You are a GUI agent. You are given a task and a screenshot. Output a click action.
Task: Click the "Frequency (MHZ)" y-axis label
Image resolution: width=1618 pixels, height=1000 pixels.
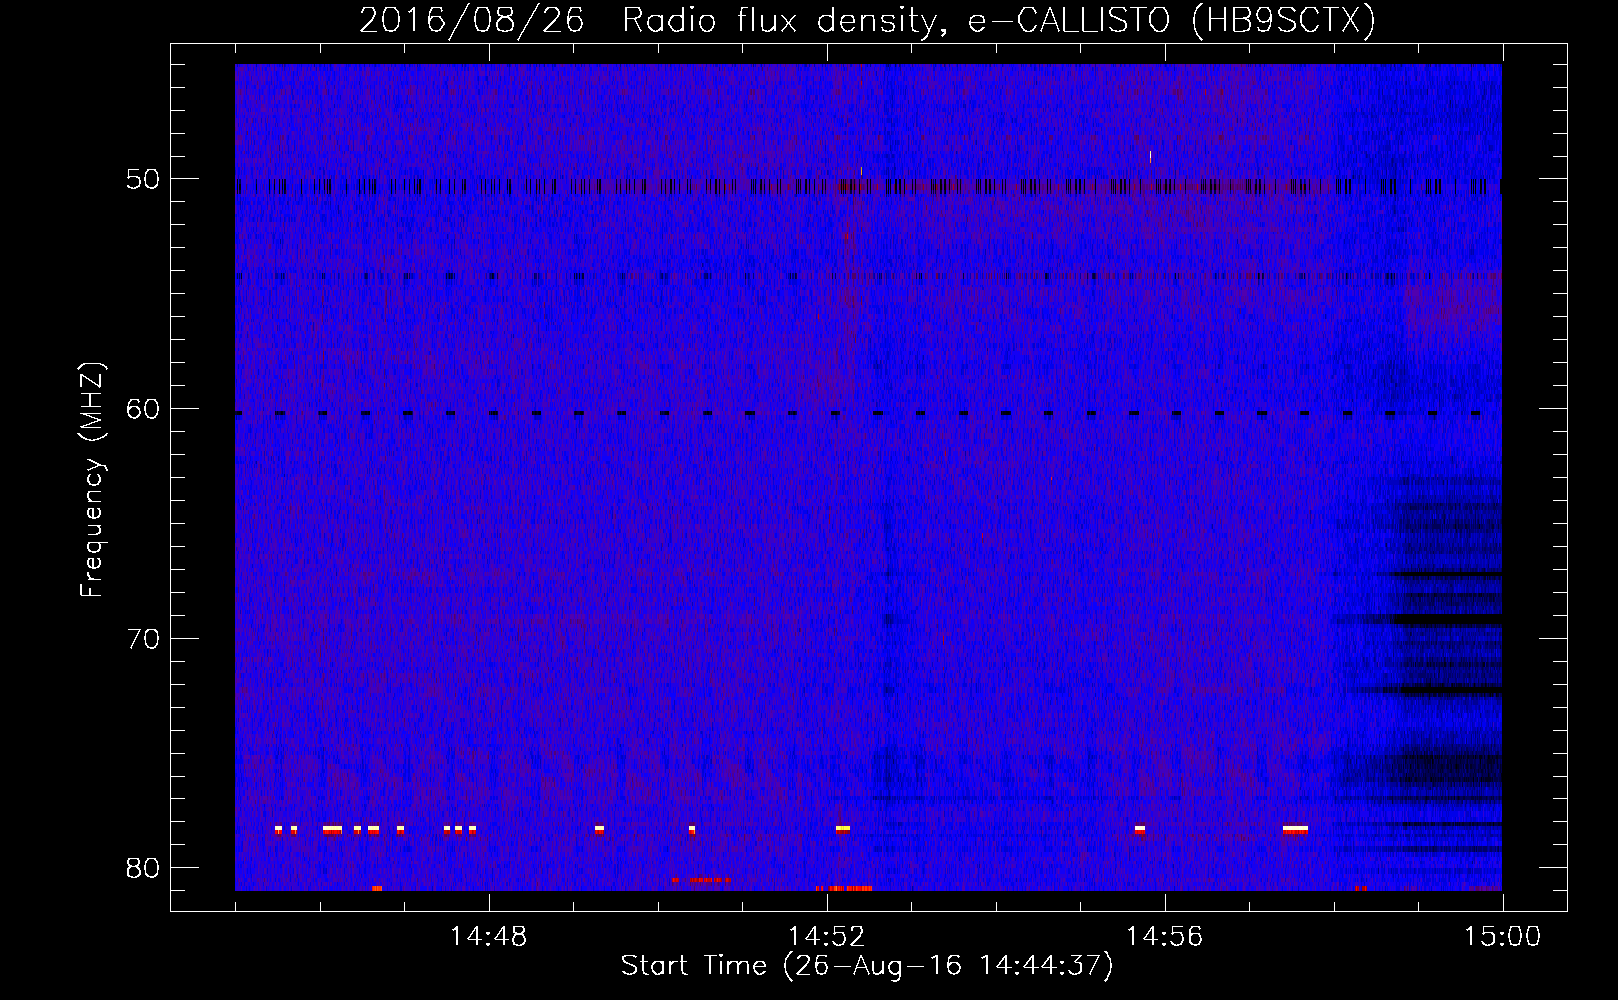tap(92, 480)
